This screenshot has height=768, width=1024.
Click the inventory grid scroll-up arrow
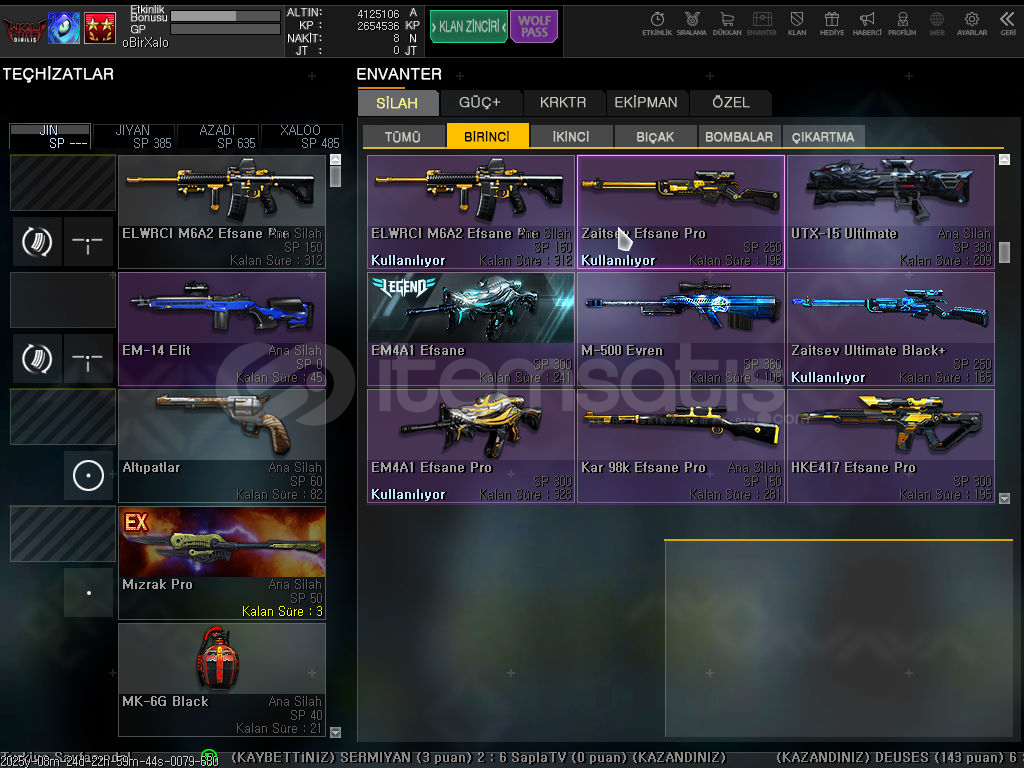point(1004,159)
